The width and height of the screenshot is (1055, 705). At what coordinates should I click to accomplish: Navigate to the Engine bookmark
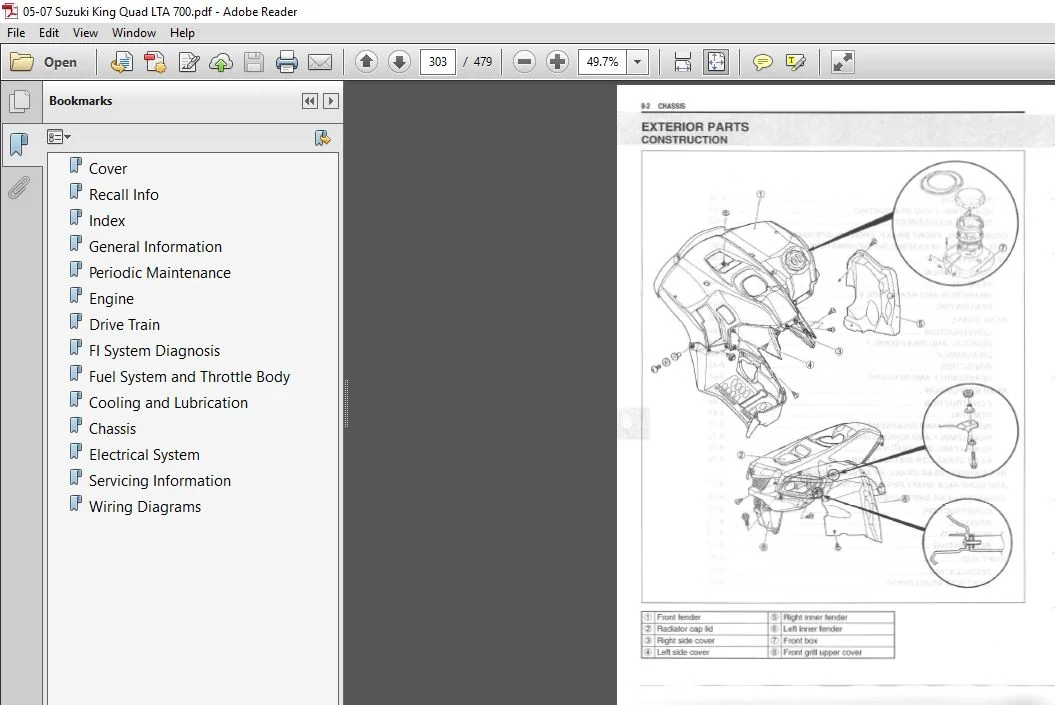111,299
